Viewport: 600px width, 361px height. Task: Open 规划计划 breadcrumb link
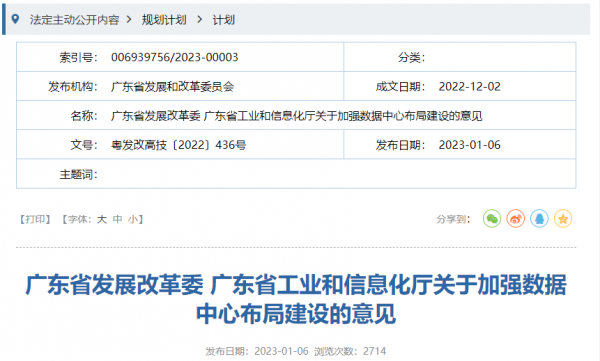[x=164, y=20]
